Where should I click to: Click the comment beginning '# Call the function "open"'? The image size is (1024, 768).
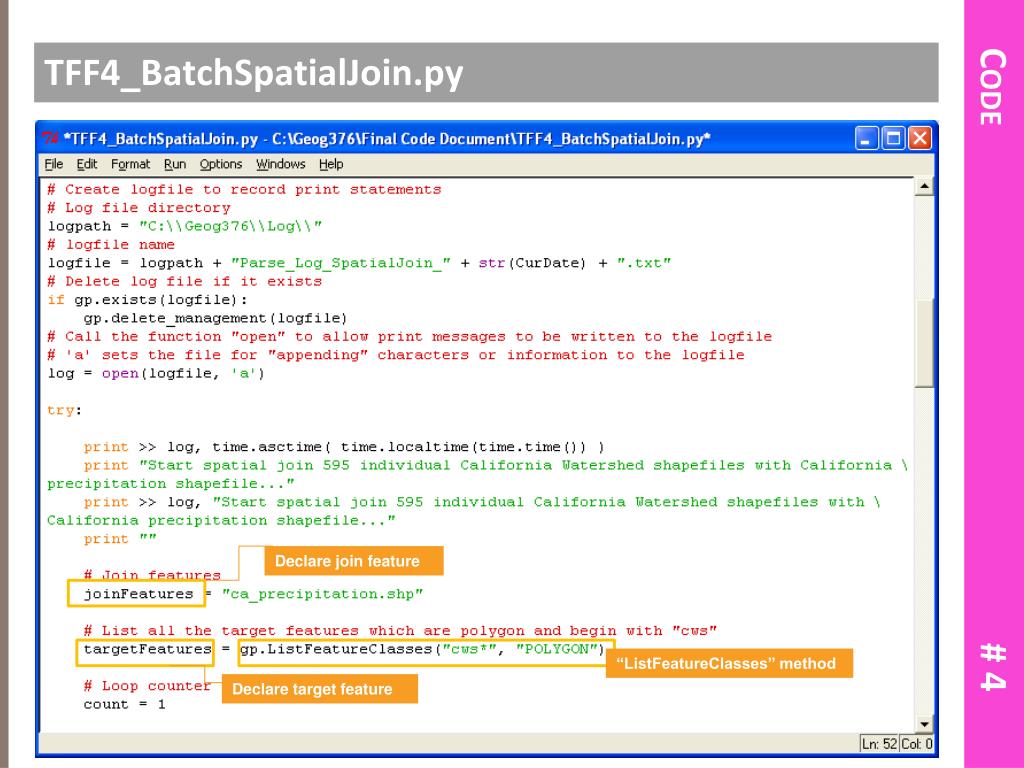[409, 336]
